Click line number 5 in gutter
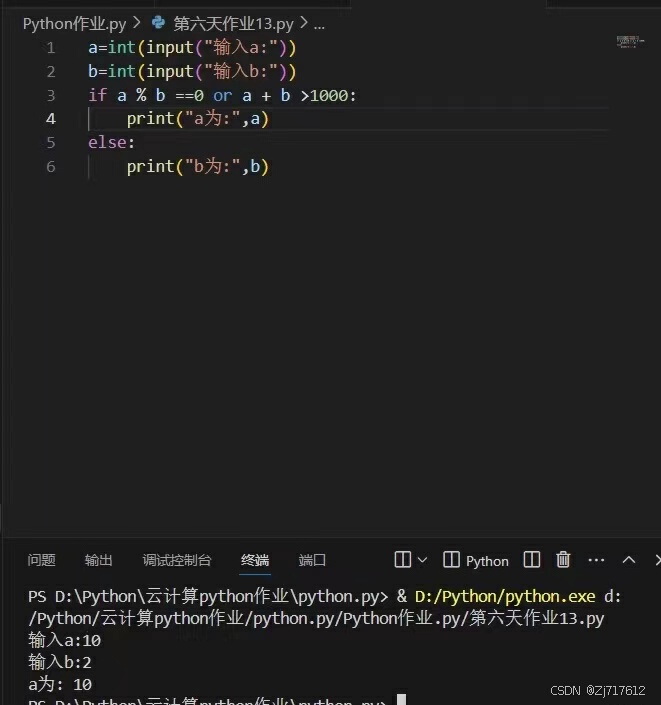661x705 pixels. pyautogui.click(x=51, y=143)
